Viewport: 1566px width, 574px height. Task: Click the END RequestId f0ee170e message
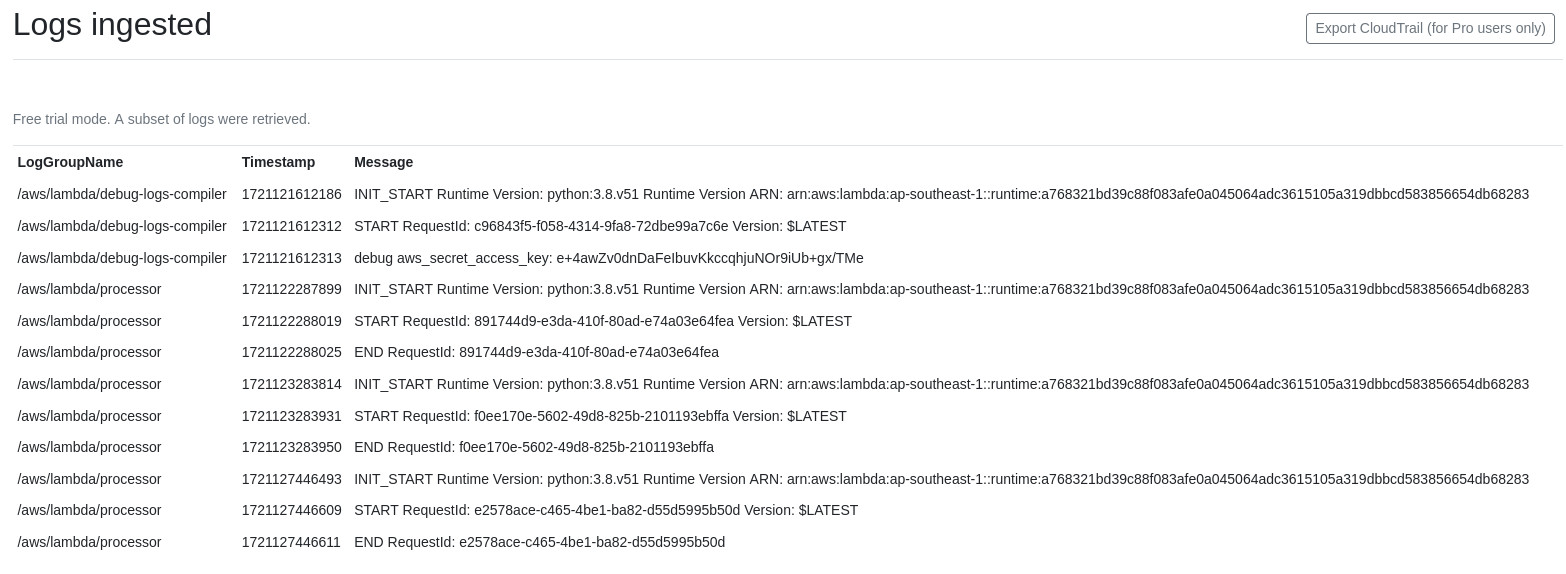tap(533, 447)
